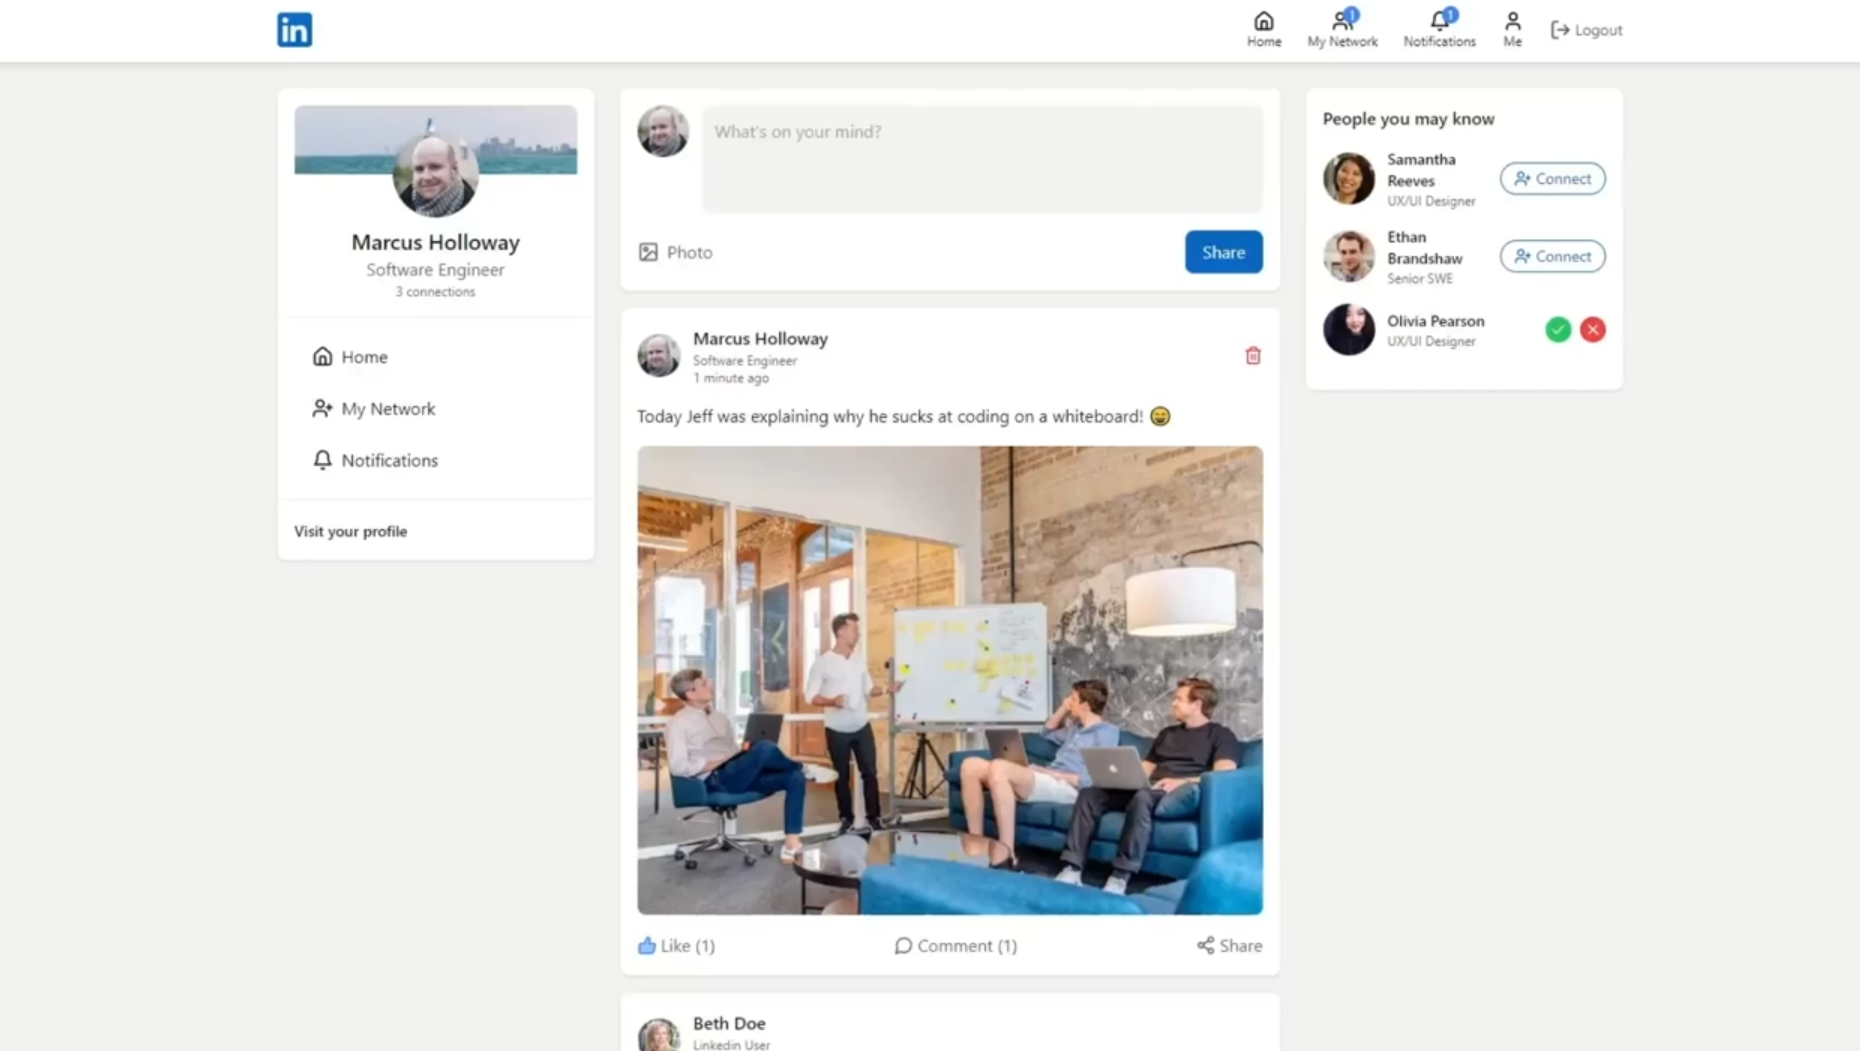This screenshot has width=1860, height=1051.
Task: Expand comments on Marcus's whiteboard post
Action: (955, 945)
